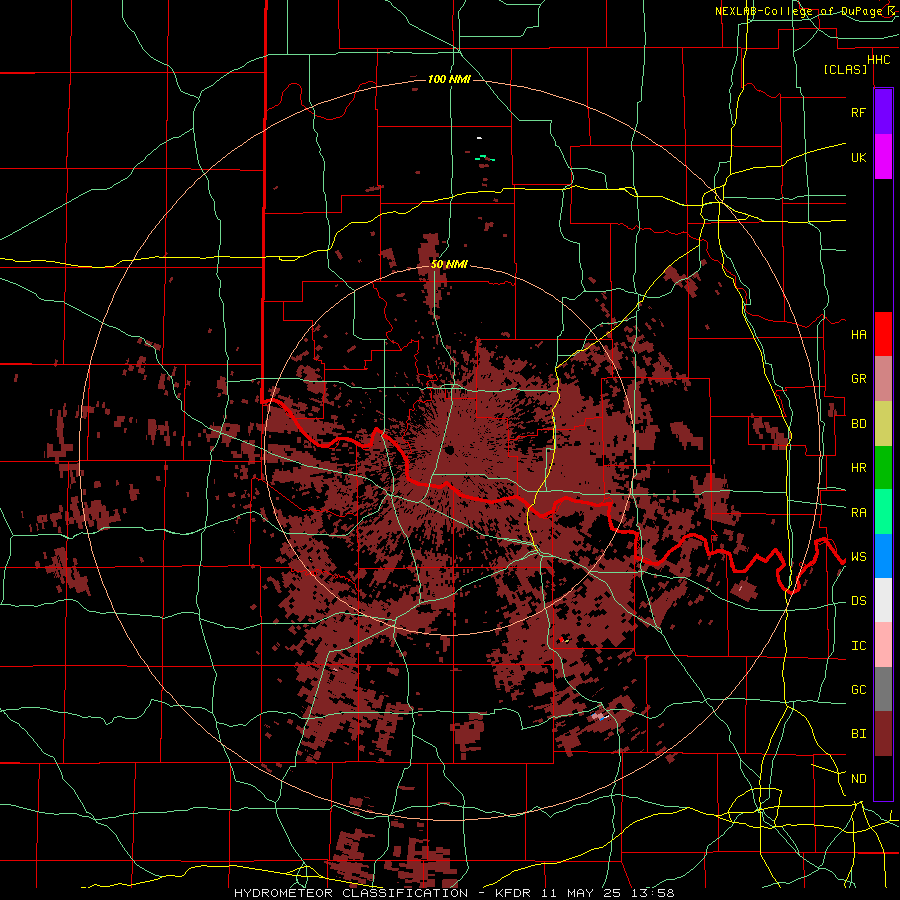Click the HYDROMETEOR CLASSIFICATION title text
Image resolution: width=900 pixels, height=900 pixels.
tap(351, 893)
